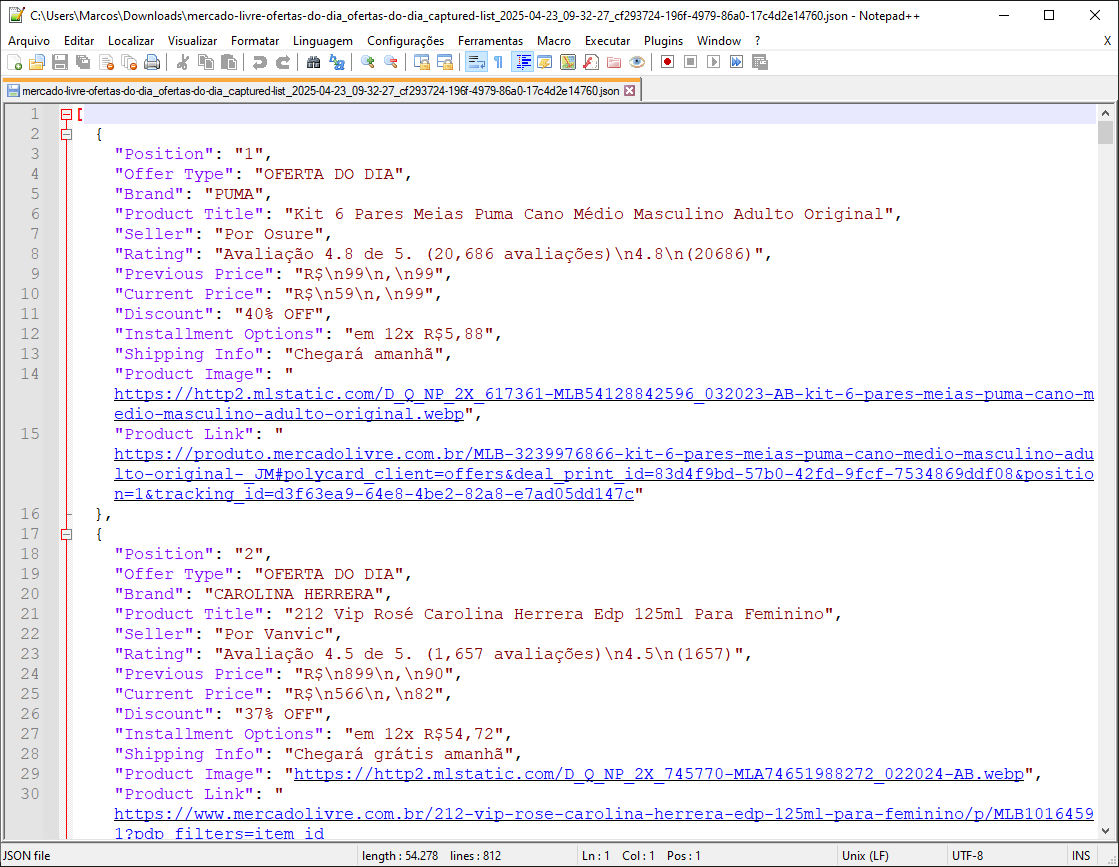Toggle synchronized vertical scrolling
This screenshot has width=1119, height=867.
(422, 63)
